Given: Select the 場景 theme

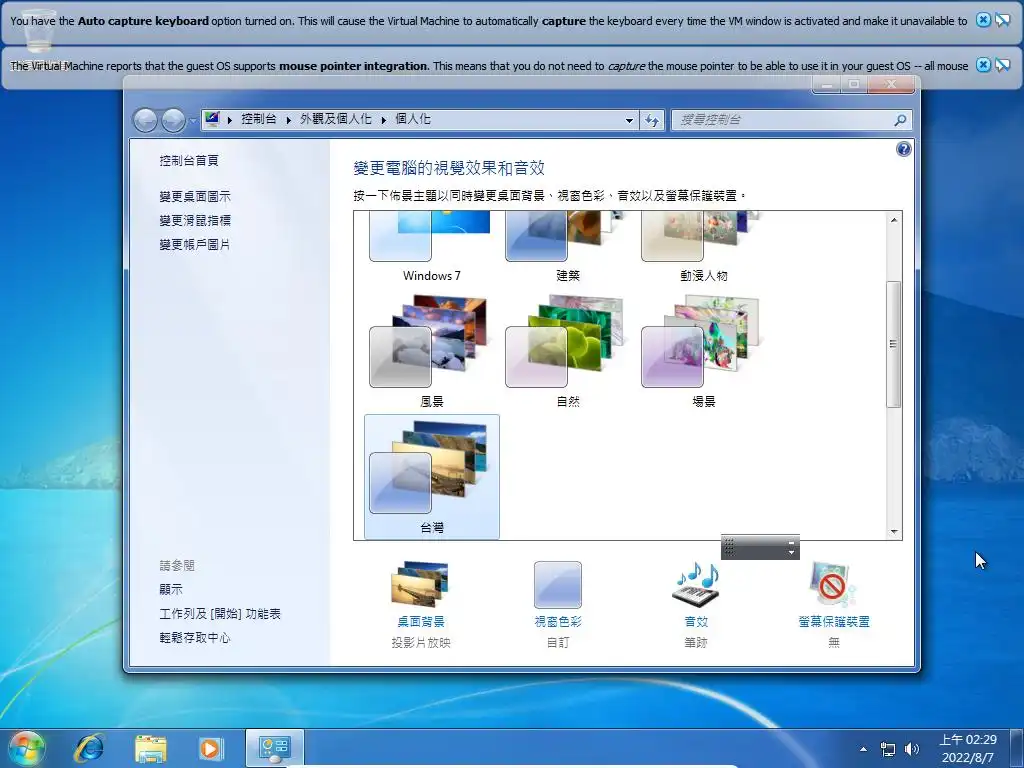Looking at the screenshot, I should [x=703, y=351].
